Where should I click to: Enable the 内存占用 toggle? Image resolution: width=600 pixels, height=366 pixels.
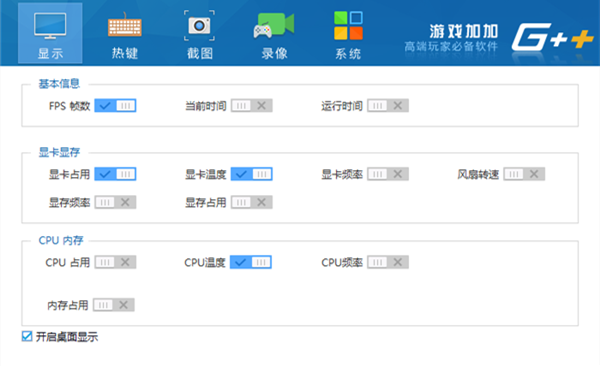(x=114, y=305)
